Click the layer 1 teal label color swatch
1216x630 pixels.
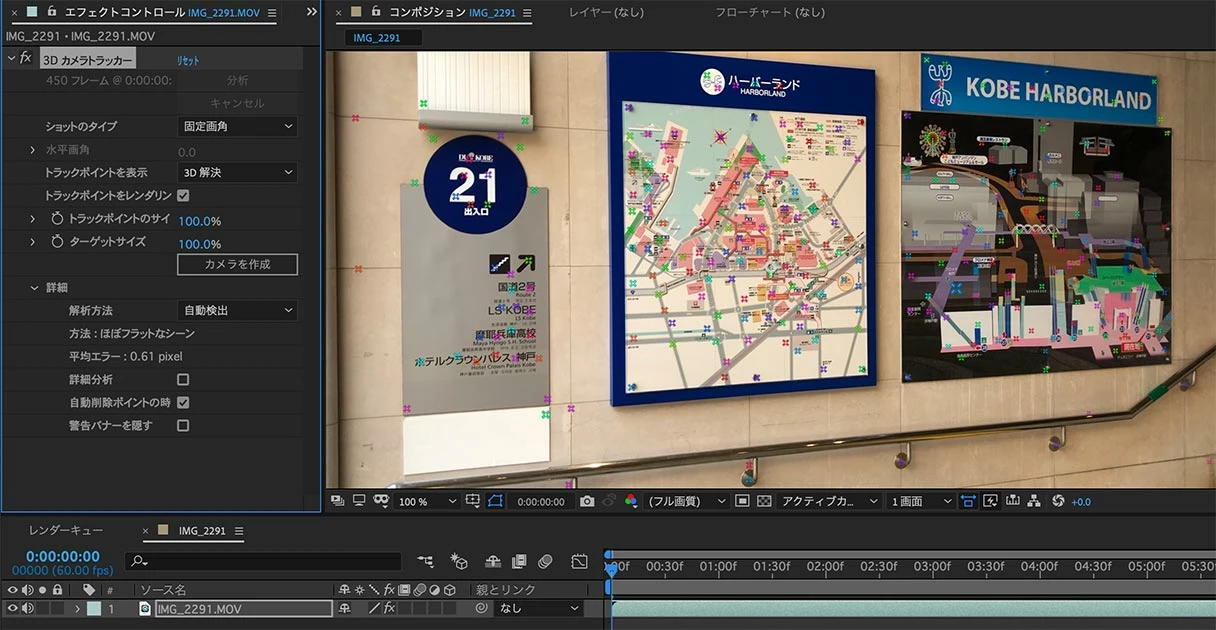[93, 608]
